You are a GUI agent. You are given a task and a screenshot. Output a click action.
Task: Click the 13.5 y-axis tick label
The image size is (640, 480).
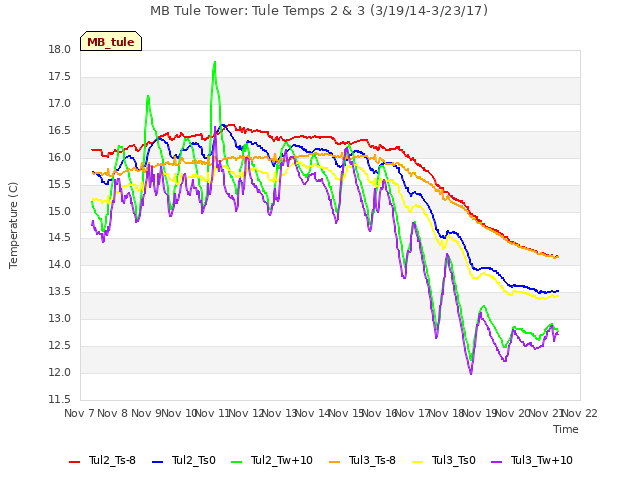pos(60,292)
